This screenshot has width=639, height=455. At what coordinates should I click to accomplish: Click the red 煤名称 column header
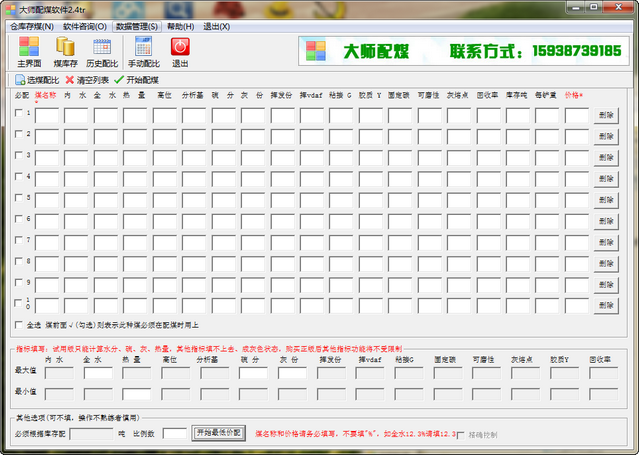[46, 95]
